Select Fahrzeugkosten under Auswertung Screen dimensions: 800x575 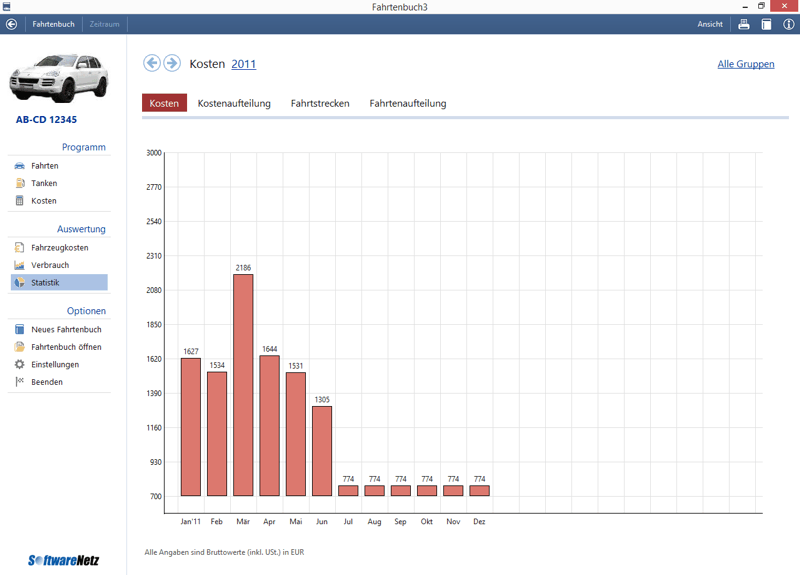59,247
